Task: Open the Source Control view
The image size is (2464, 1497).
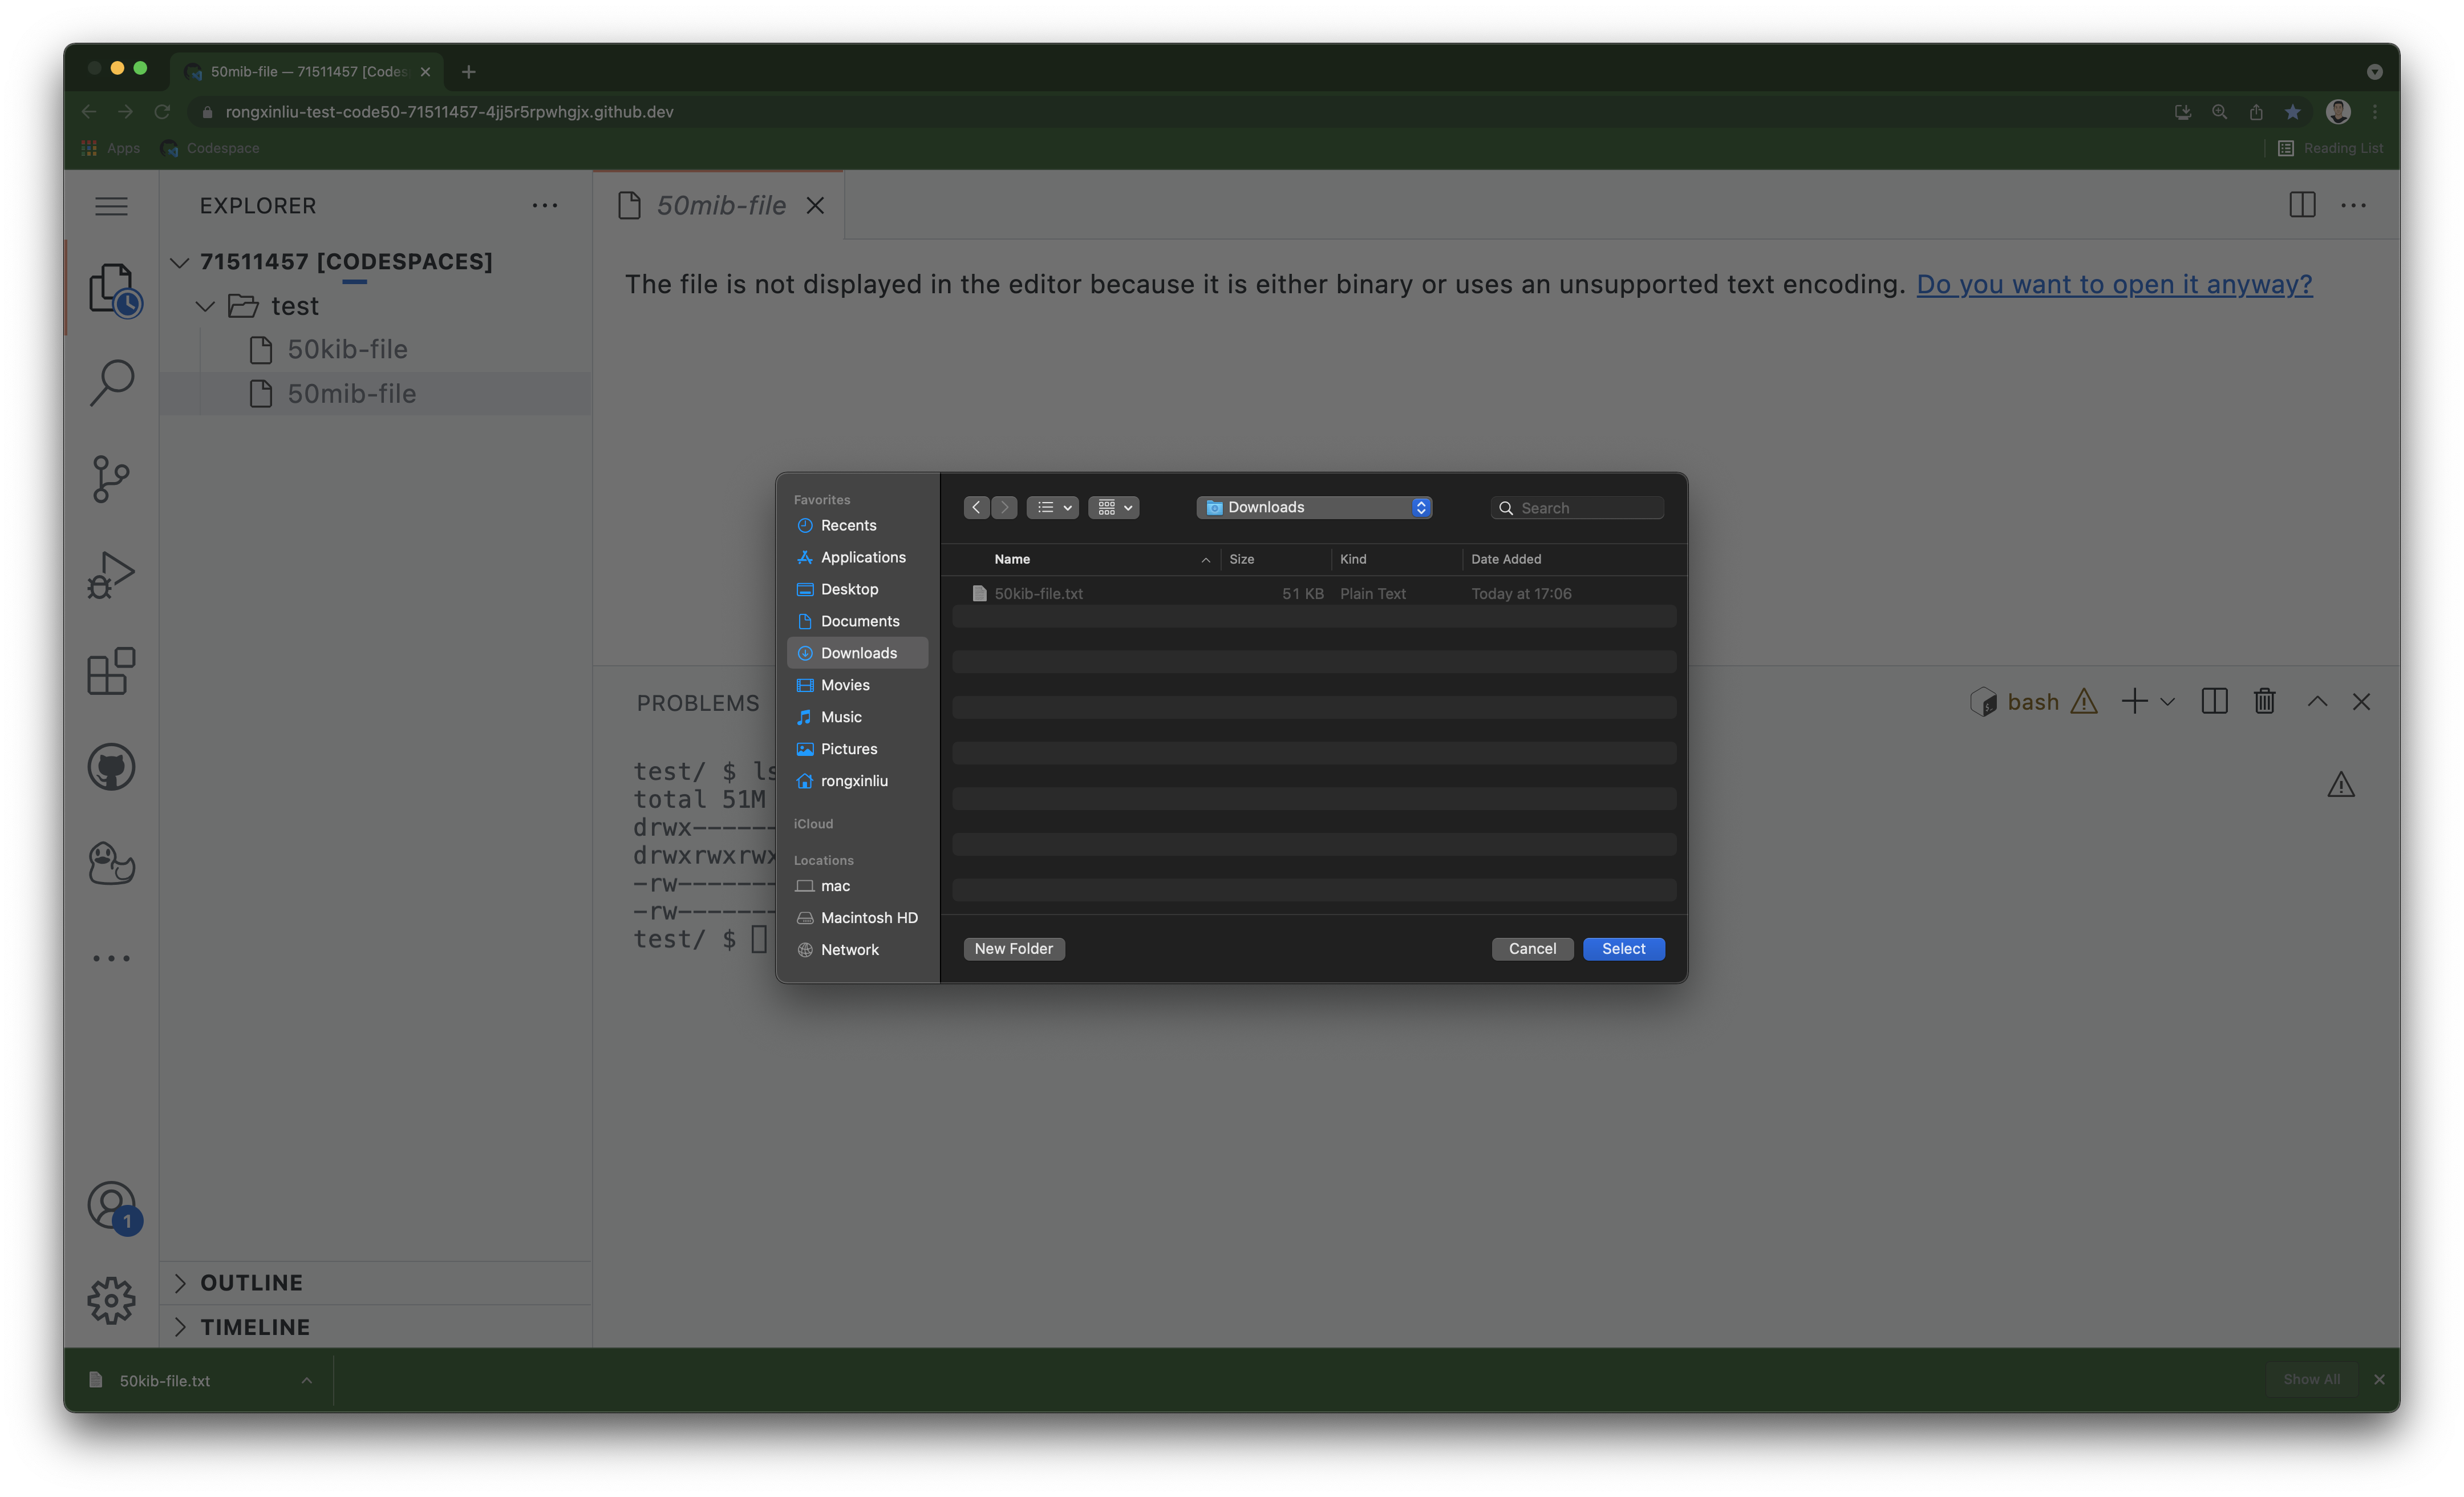Action: point(110,479)
